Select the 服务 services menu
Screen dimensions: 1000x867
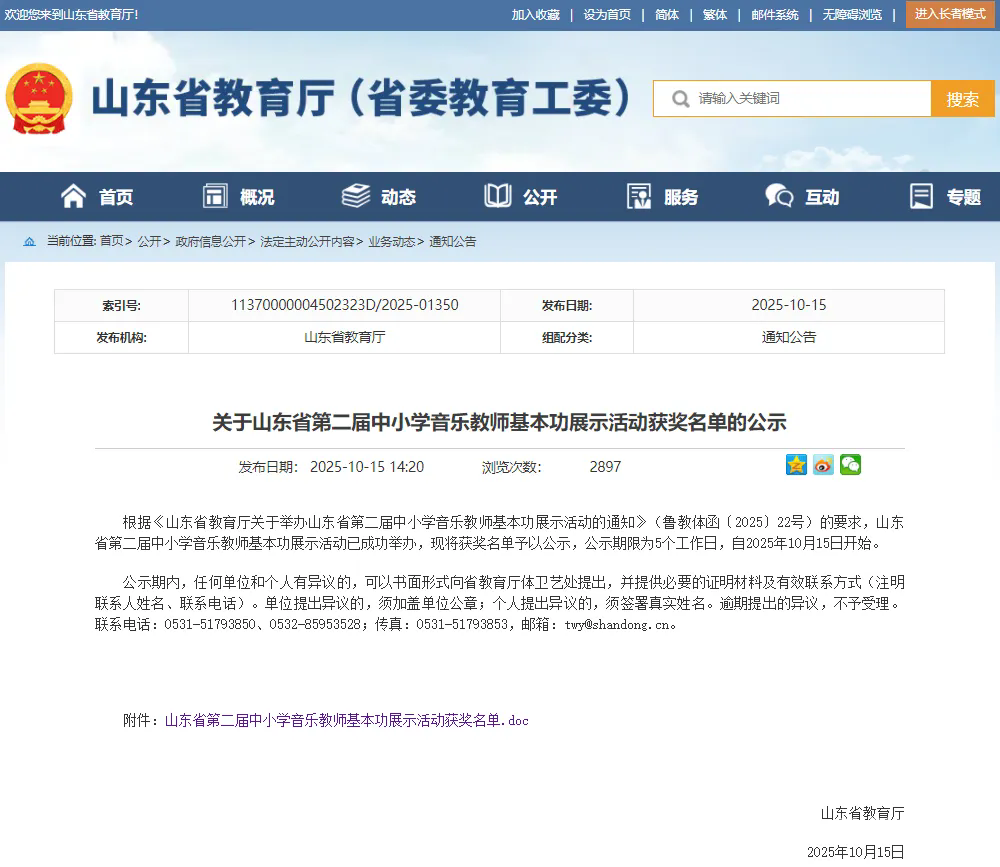[x=662, y=197]
